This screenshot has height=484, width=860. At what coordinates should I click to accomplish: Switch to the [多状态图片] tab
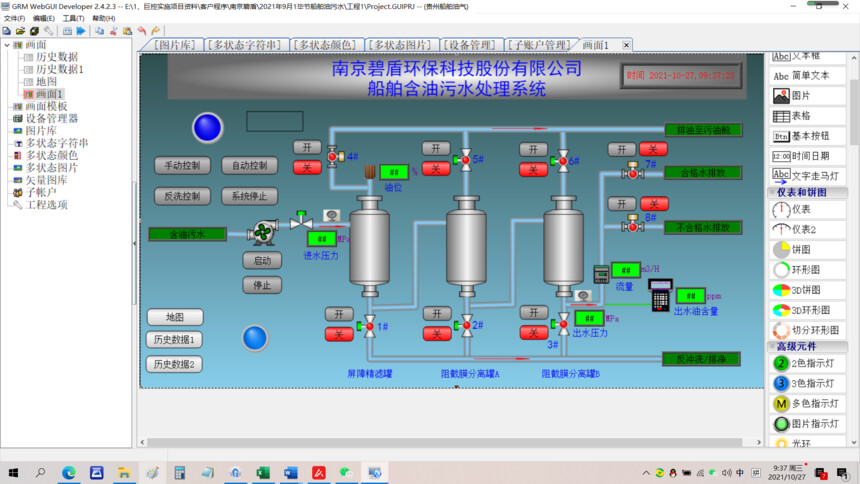point(400,45)
